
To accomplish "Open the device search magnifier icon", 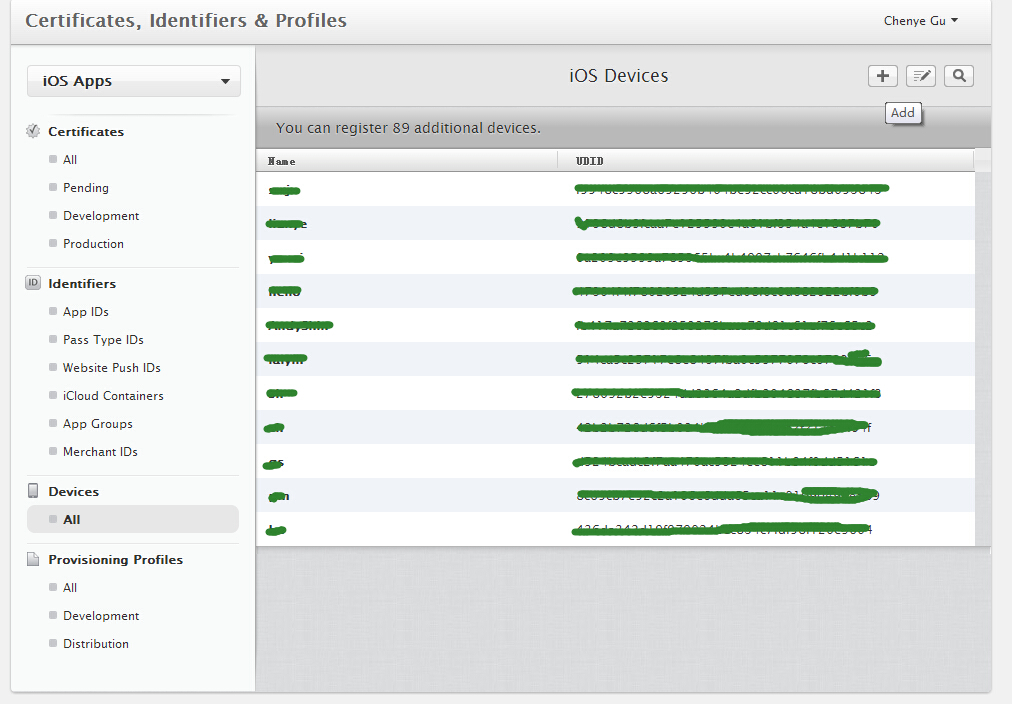I will click(959, 76).
